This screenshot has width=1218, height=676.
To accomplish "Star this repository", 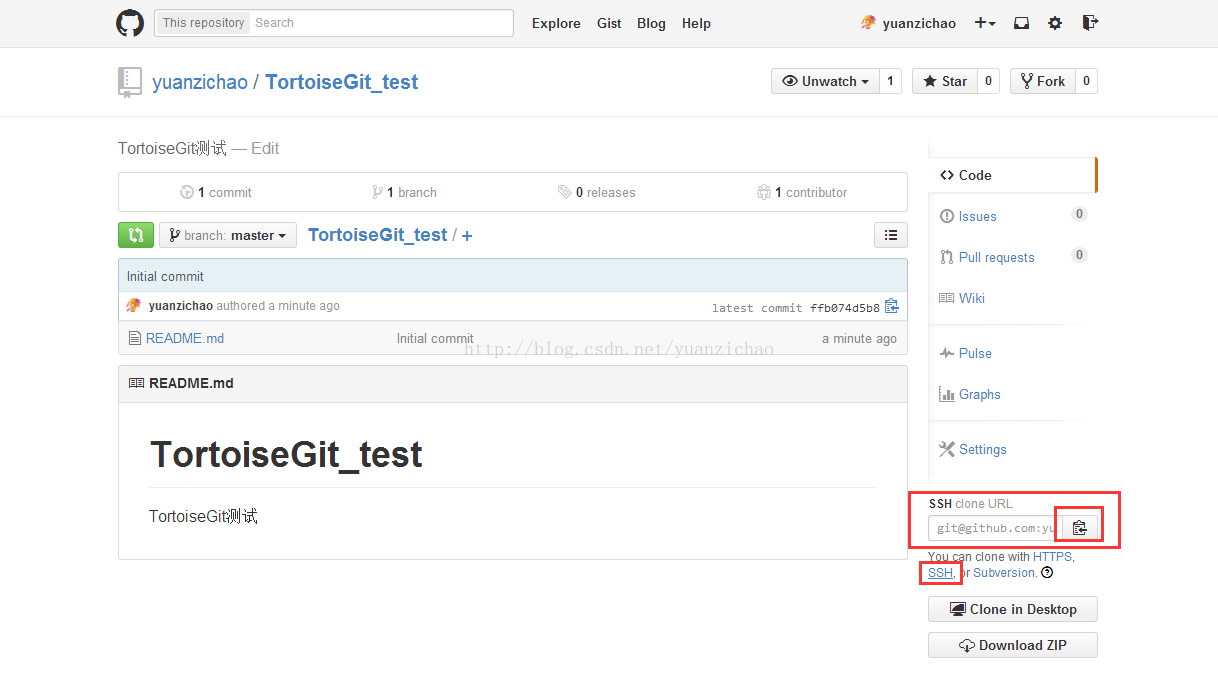I will (944, 81).
